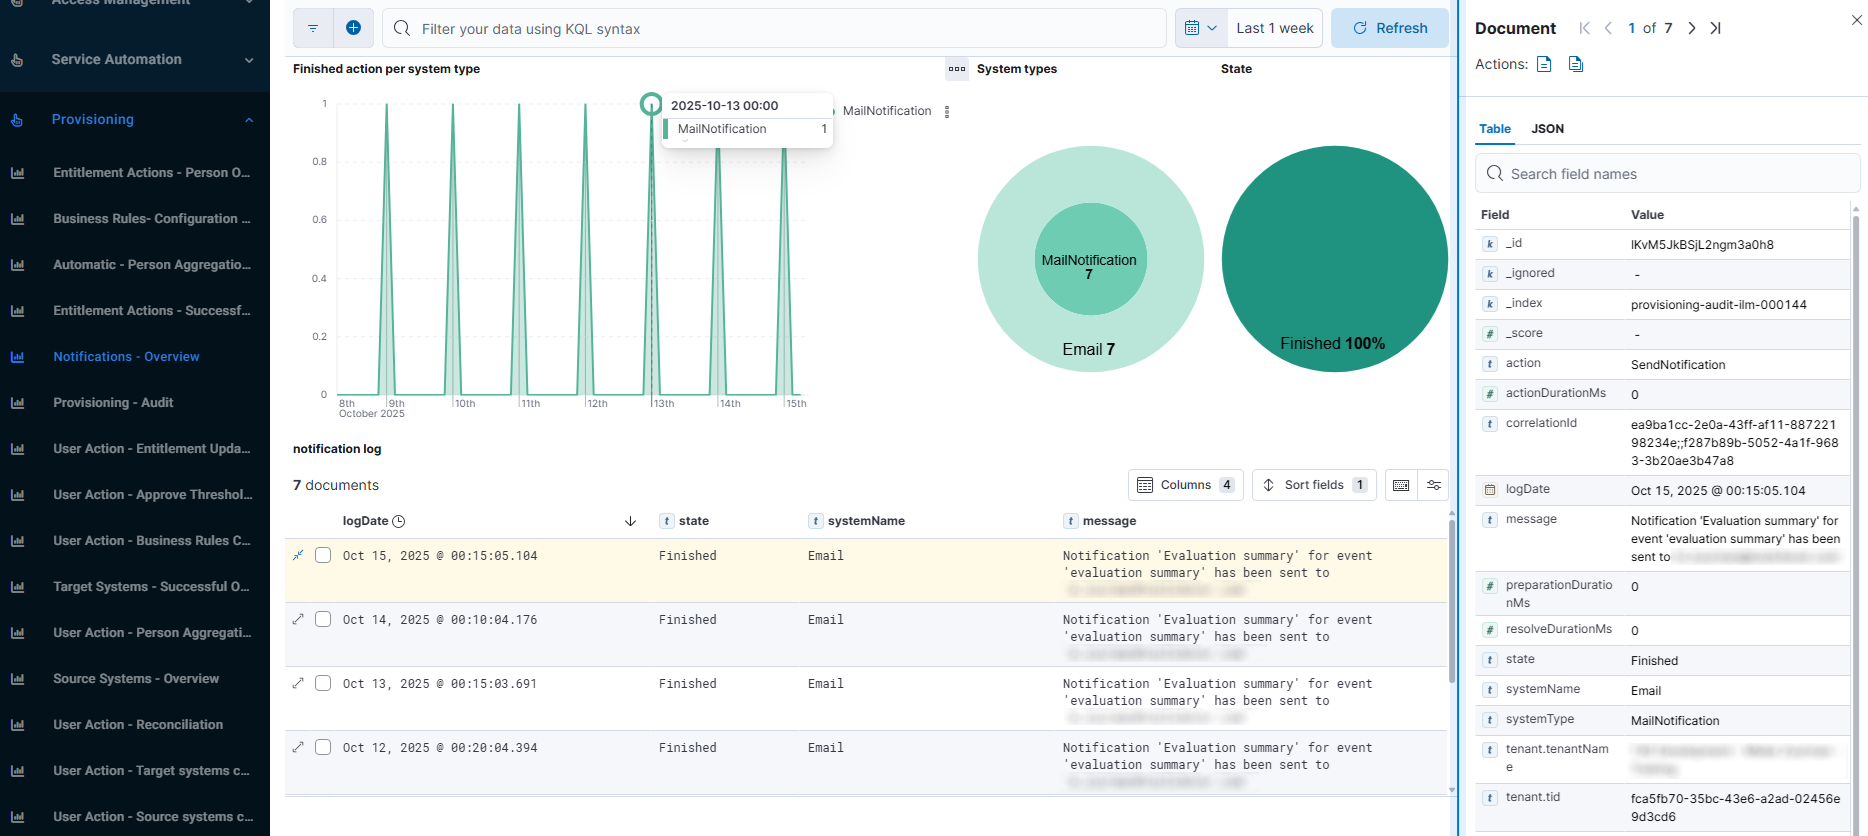Click the add filter plus icon
Screen dimensions: 1868x836
(x=353, y=28)
